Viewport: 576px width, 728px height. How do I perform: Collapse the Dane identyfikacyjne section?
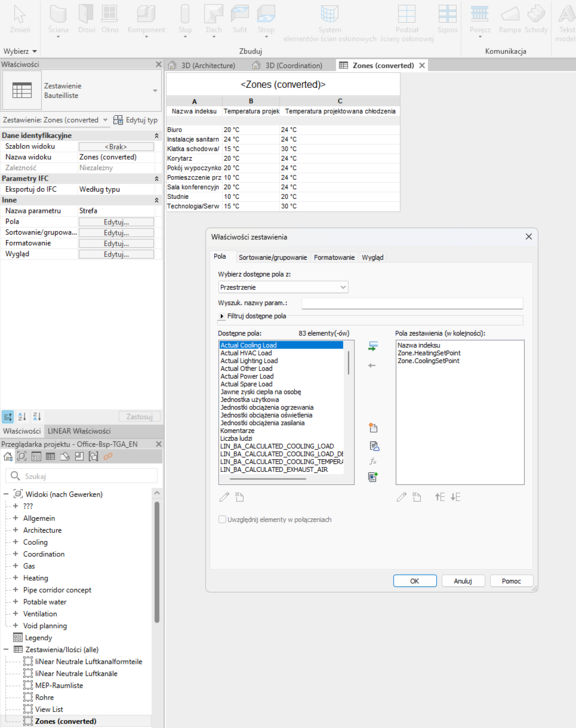(156, 136)
